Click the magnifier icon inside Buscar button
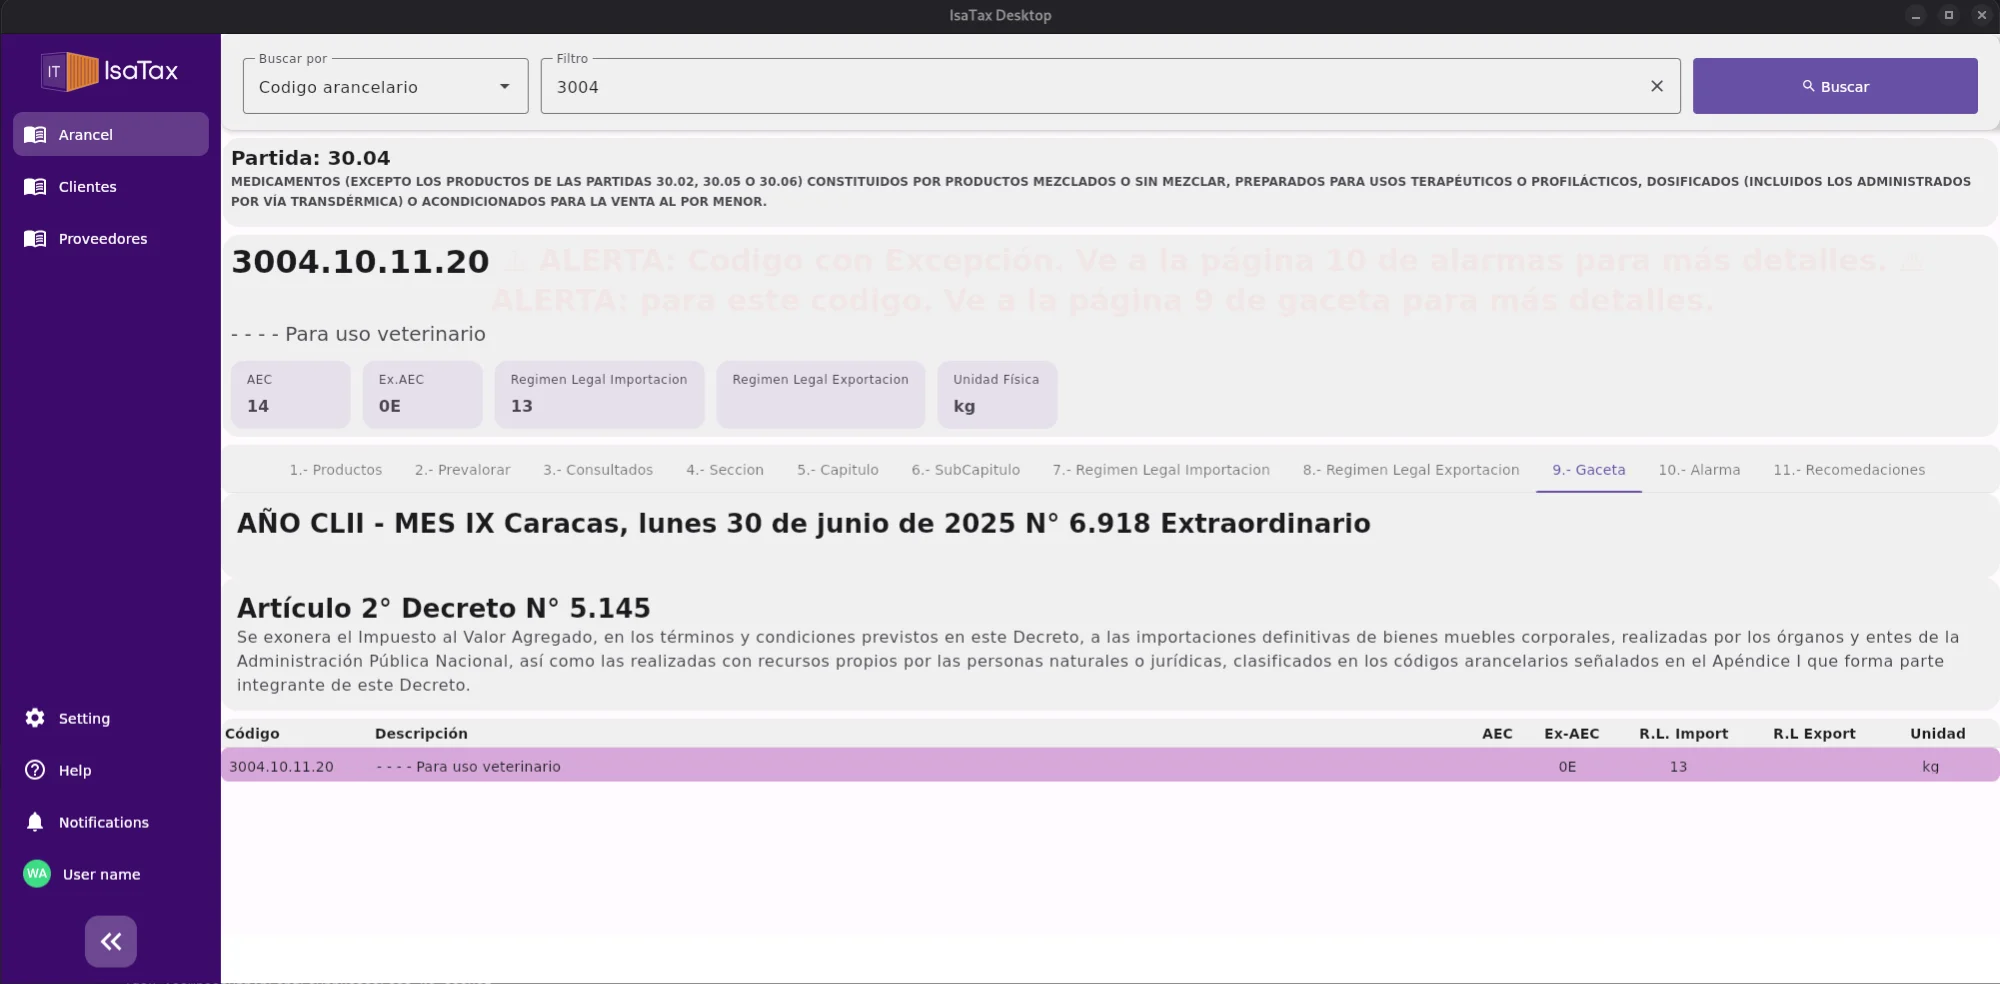 coord(1809,86)
